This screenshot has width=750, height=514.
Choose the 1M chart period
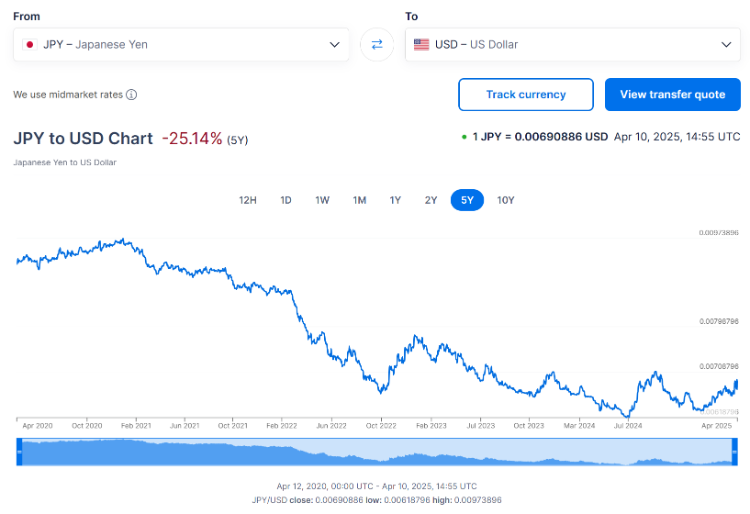click(x=360, y=200)
